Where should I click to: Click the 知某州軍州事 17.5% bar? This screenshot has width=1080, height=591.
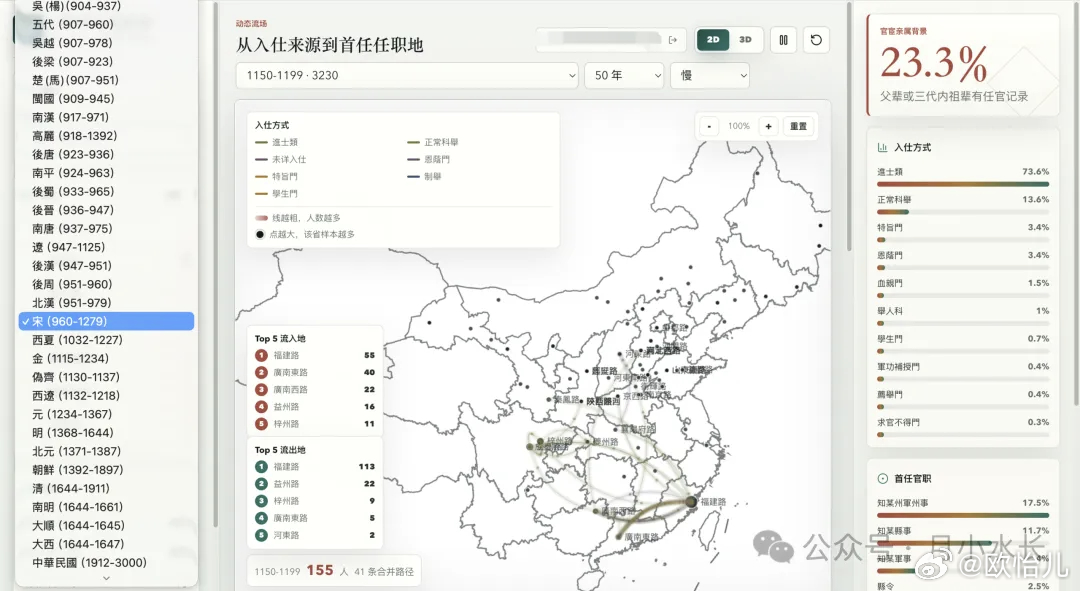963,515
